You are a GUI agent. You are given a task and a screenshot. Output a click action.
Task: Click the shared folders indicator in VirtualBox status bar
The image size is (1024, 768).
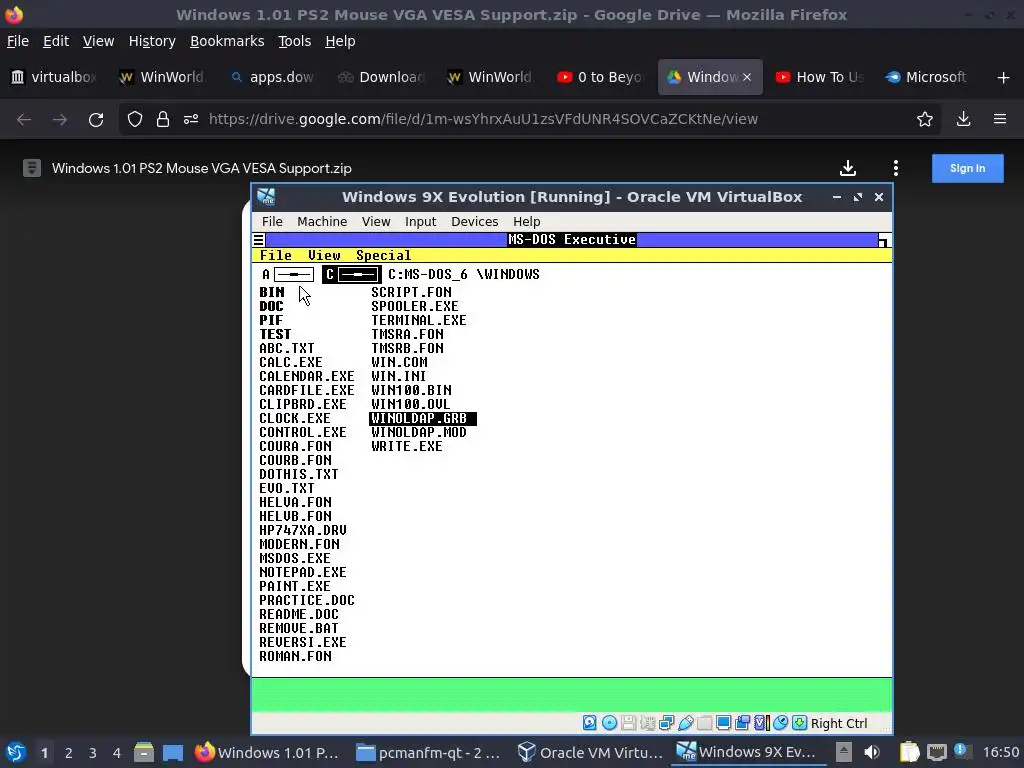(x=705, y=722)
